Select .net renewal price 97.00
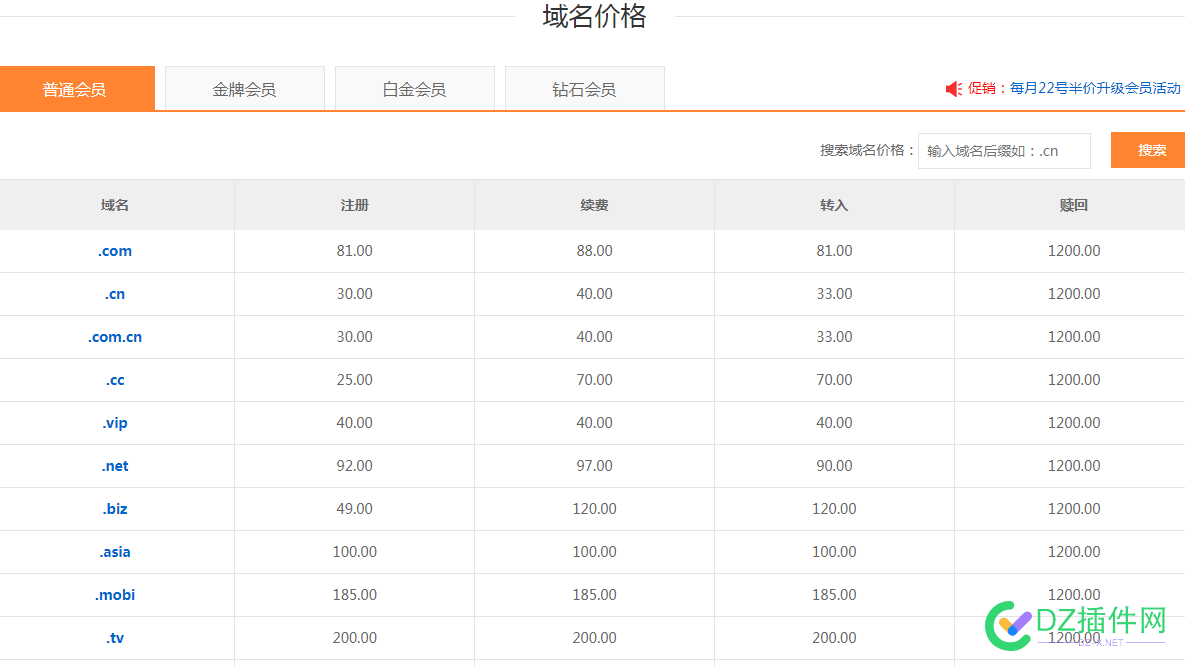Screen dimensions: 1185x666 click(x=595, y=466)
